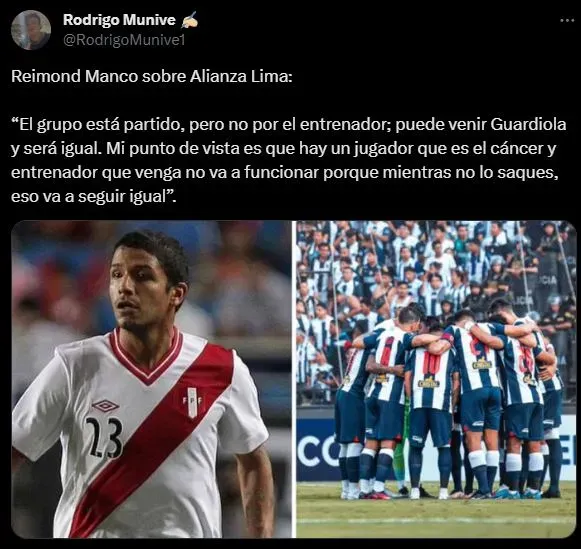Click the Umbro logo on the white jersey
This screenshot has height=549, width=581.
(106, 406)
